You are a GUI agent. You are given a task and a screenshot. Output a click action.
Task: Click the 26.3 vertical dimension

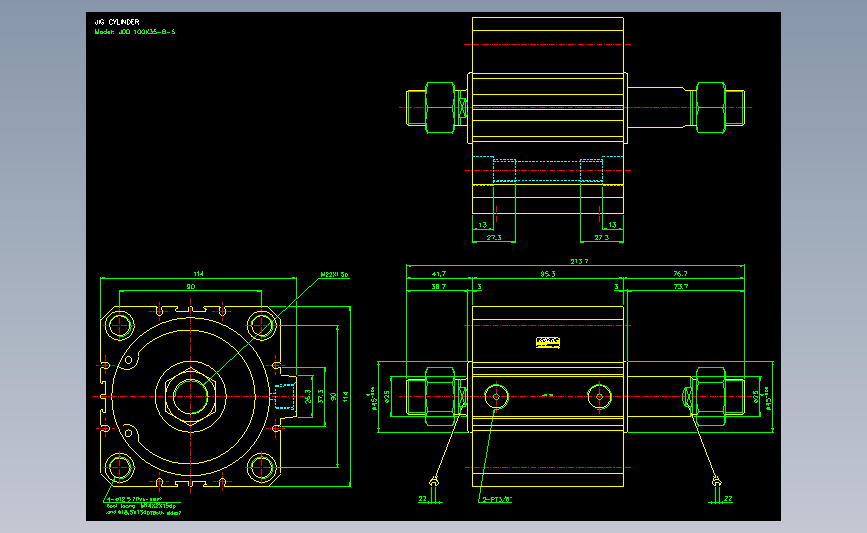click(307, 396)
